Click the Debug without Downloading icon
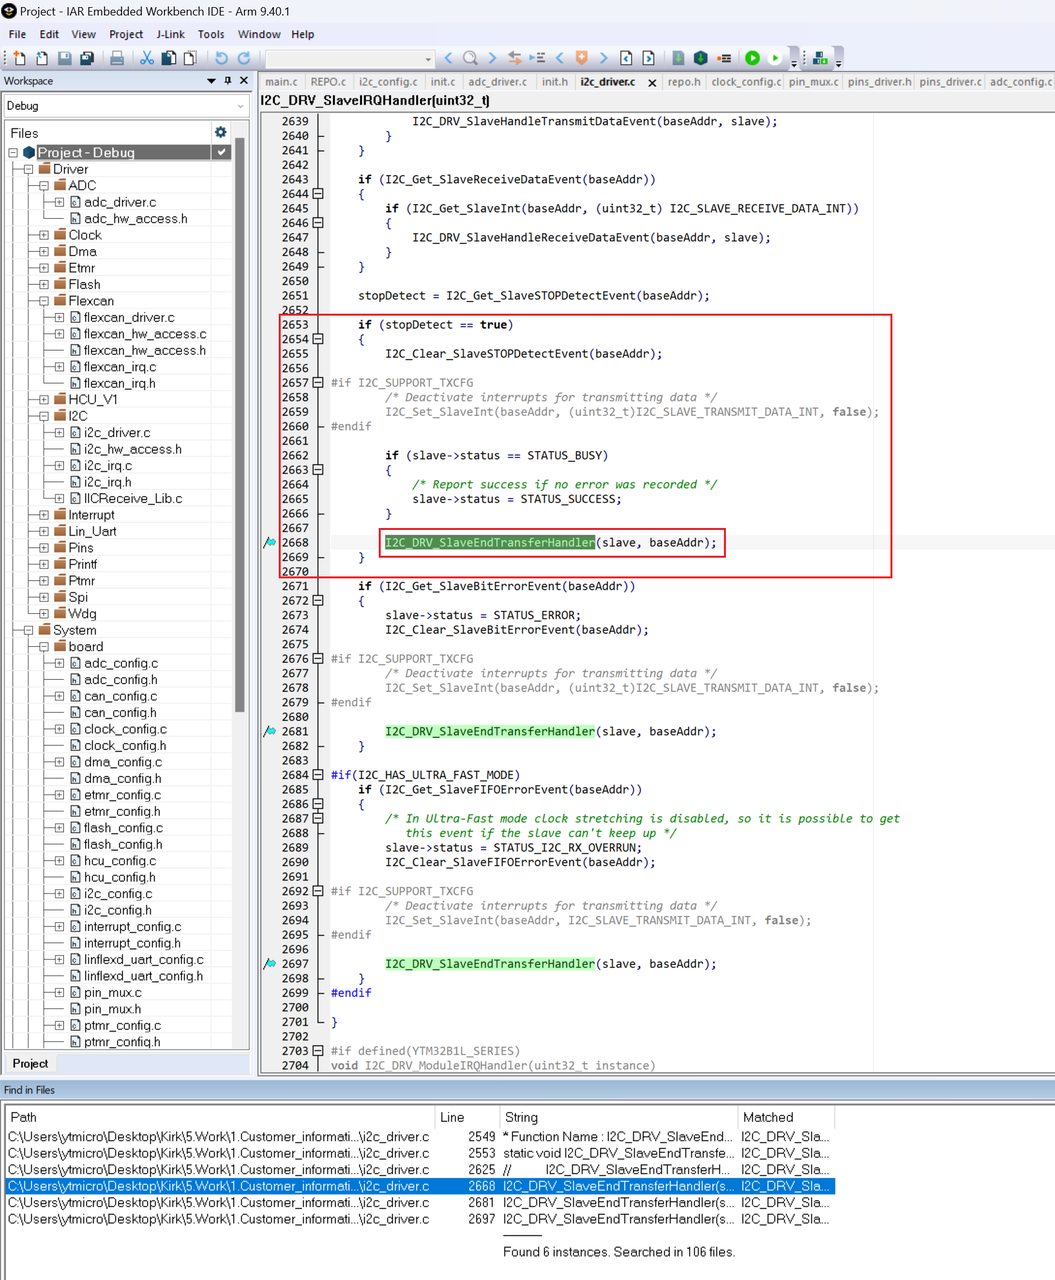This screenshot has height=1280, width=1055. (x=775, y=58)
